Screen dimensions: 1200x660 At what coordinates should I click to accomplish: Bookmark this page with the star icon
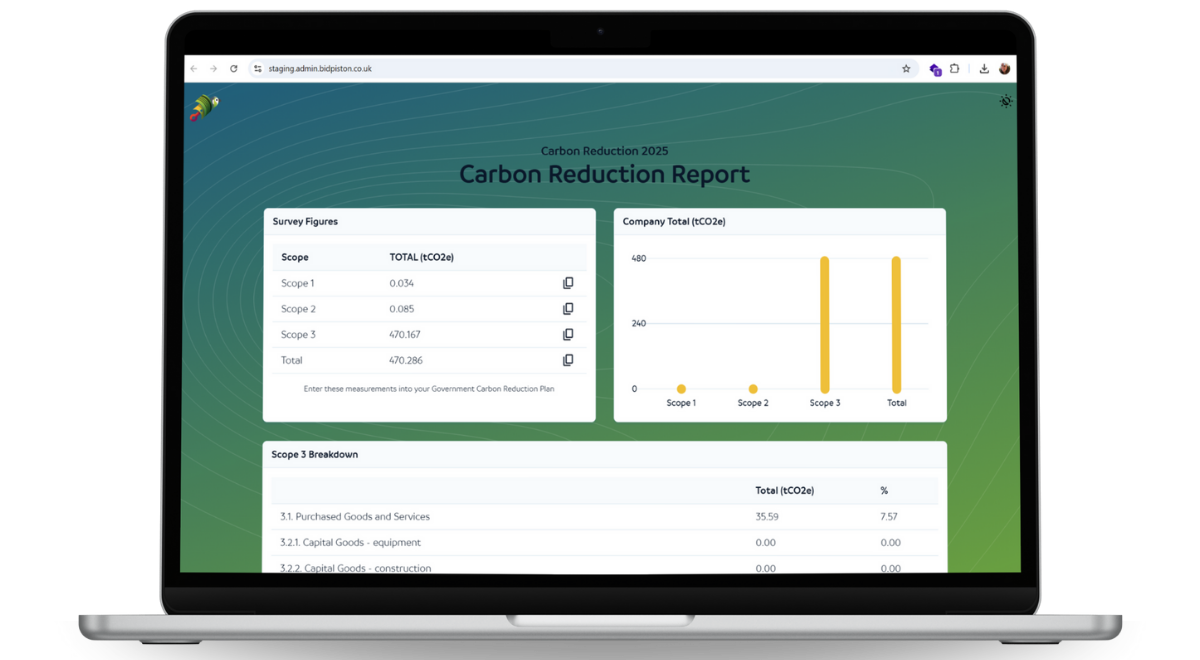coord(906,69)
